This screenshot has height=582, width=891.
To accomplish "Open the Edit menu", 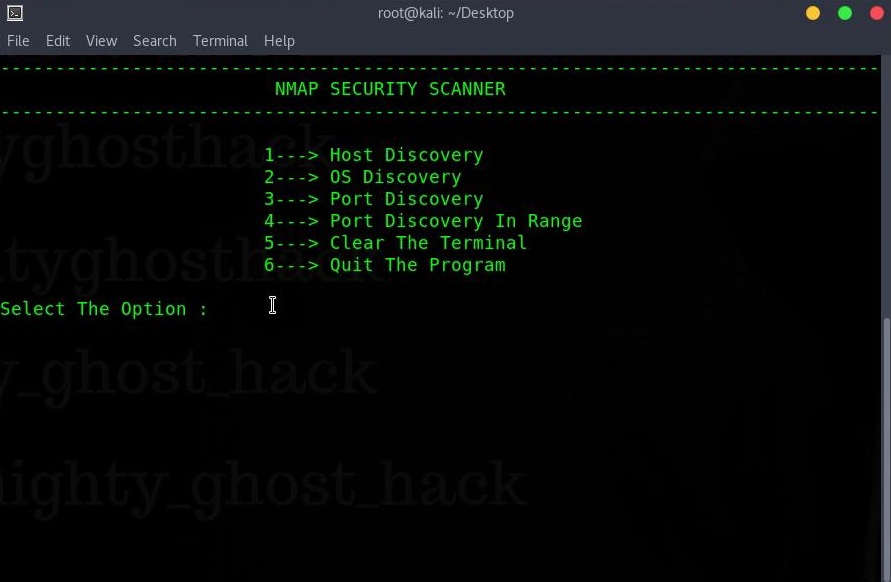I will pyautogui.click(x=58, y=41).
